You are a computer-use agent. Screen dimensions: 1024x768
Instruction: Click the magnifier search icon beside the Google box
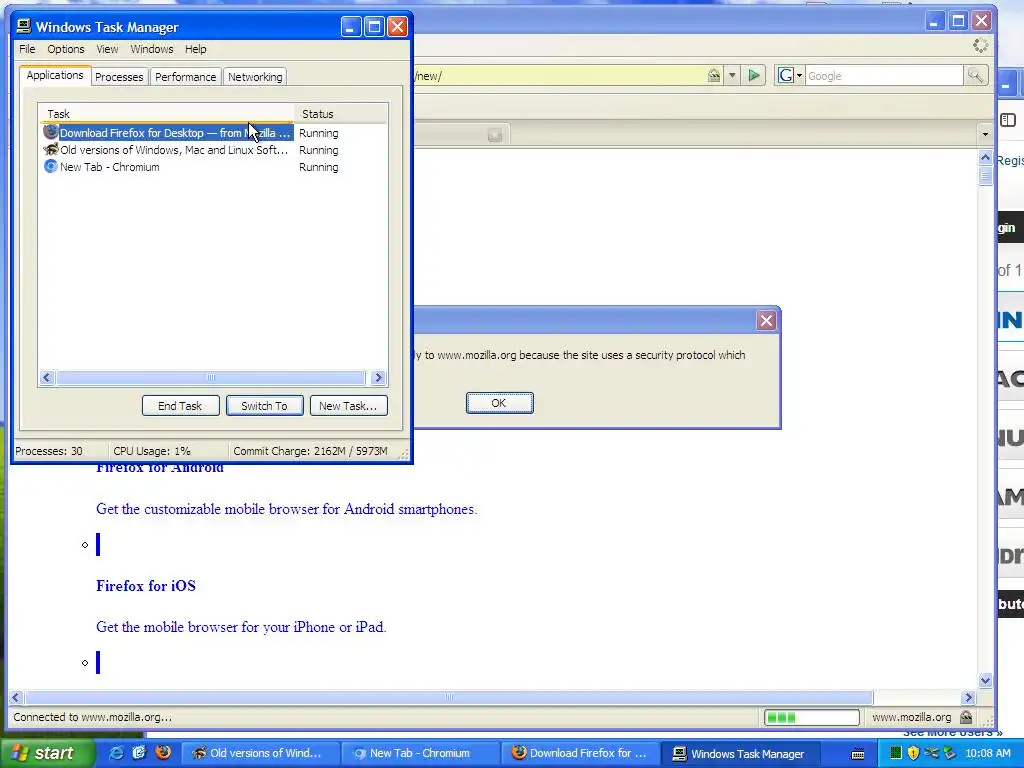974,76
